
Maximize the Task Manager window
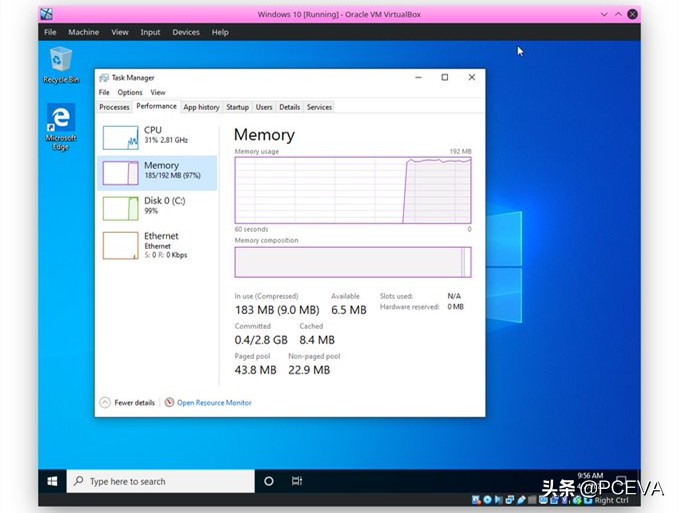pyautogui.click(x=445, y=77)
